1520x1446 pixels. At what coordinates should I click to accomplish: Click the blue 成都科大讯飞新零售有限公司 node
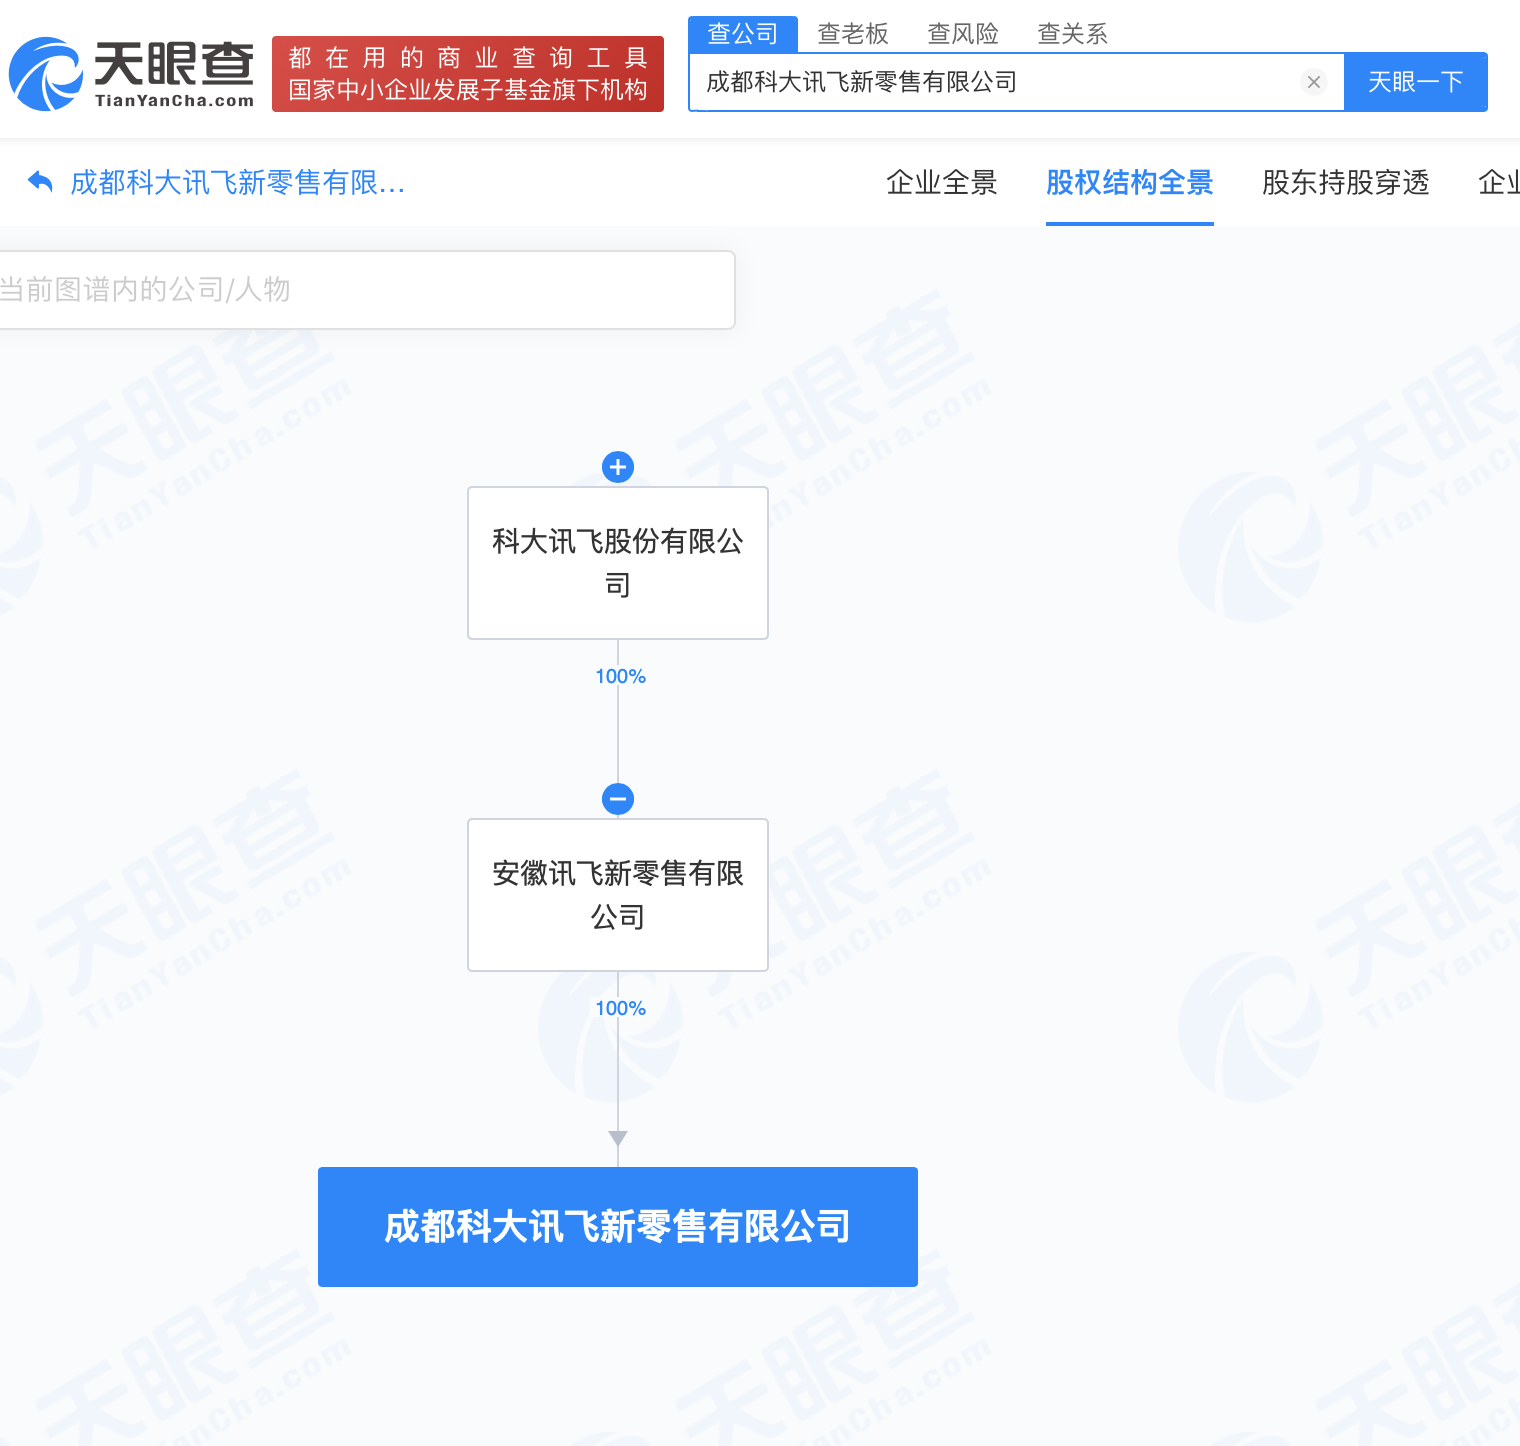(618, 1227)
